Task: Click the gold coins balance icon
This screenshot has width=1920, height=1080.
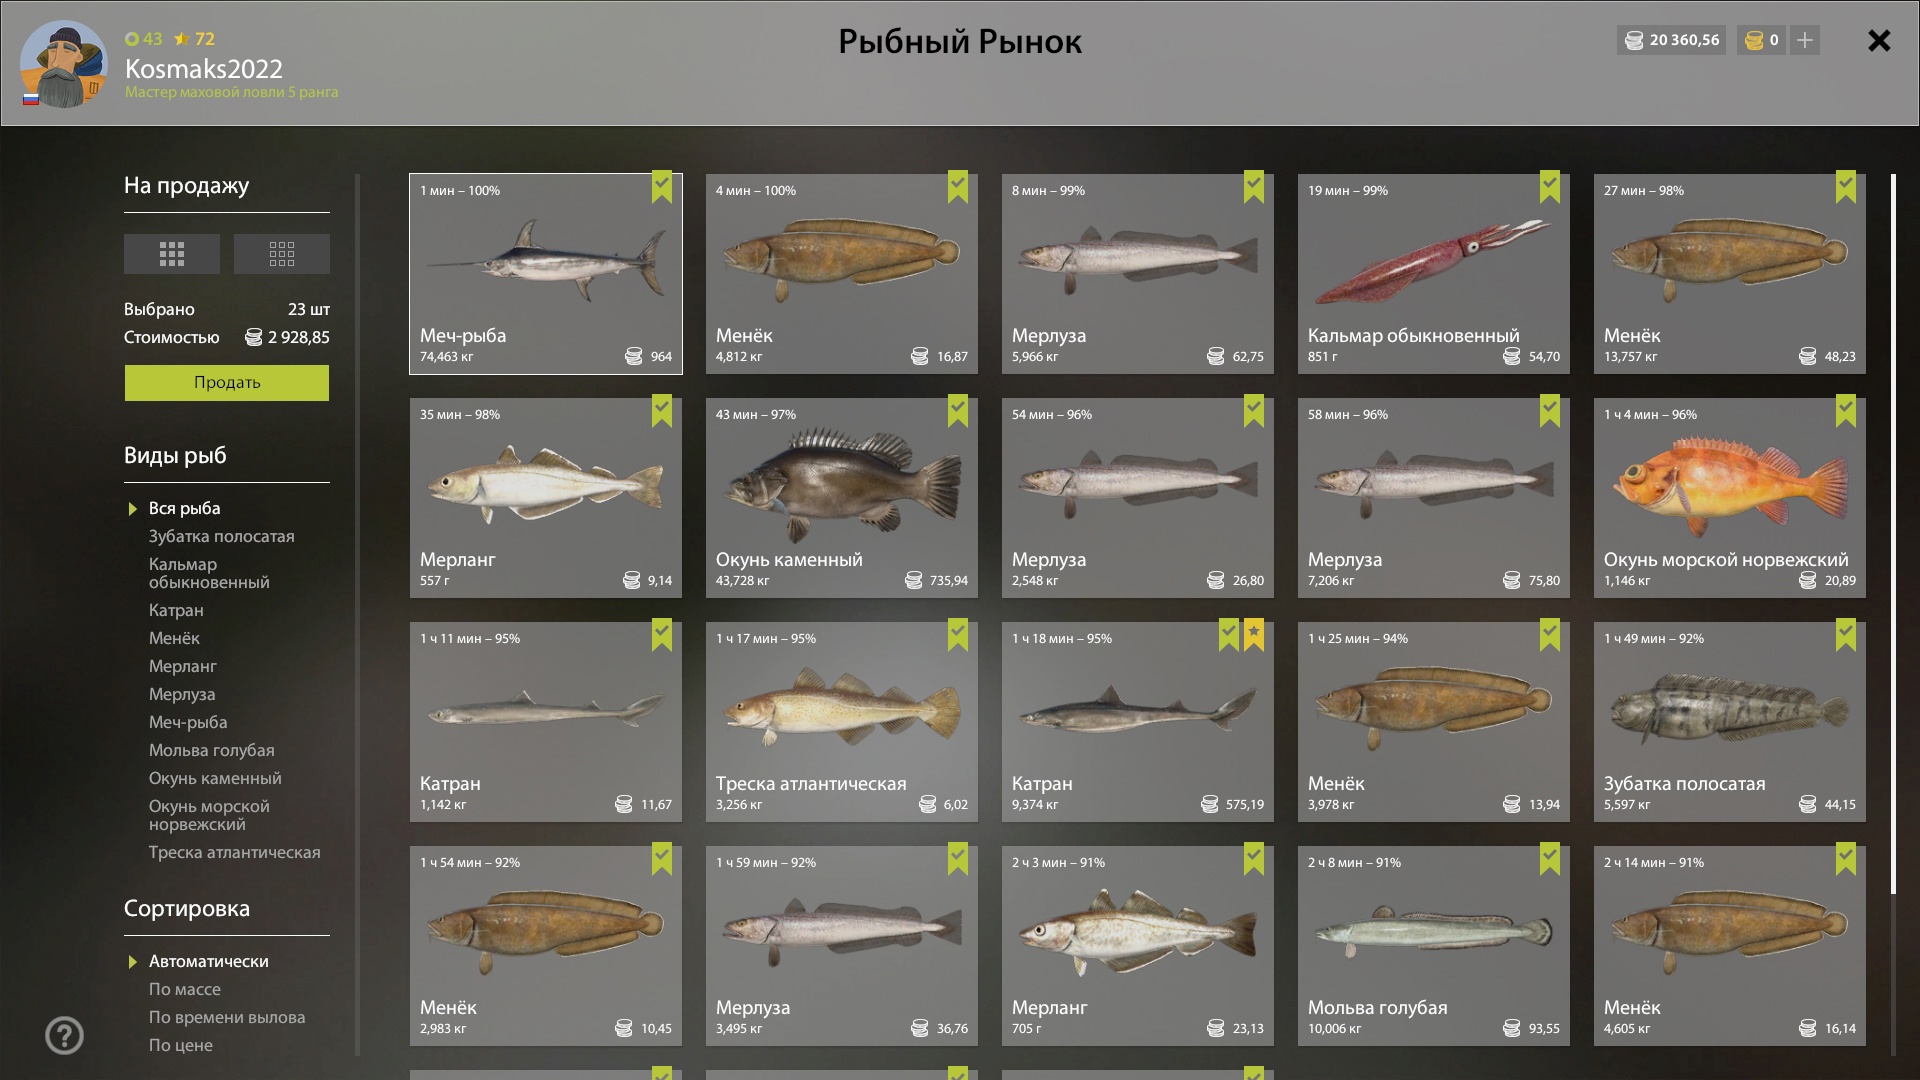Action: click(x=1754, y=40)
